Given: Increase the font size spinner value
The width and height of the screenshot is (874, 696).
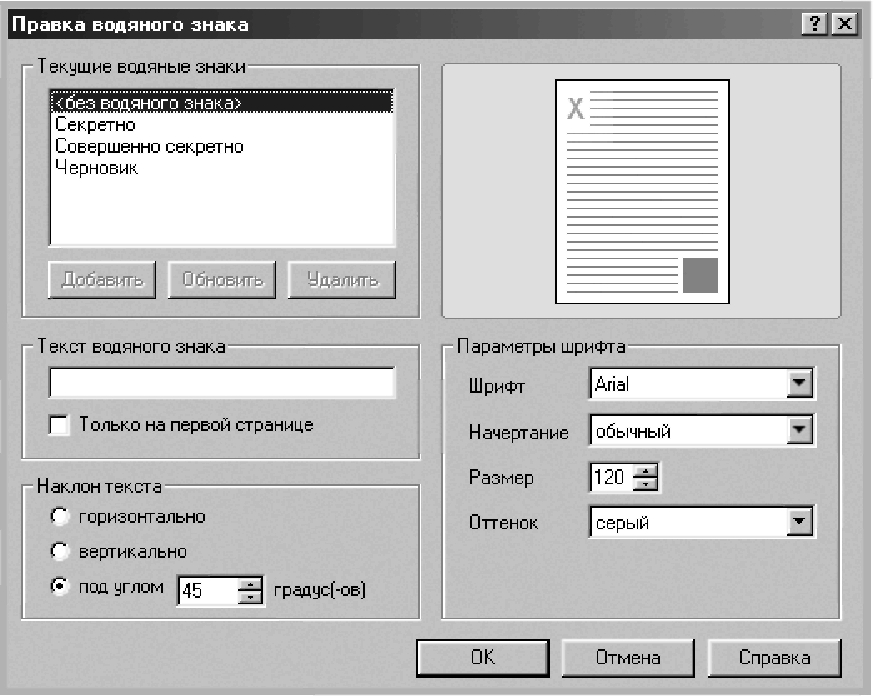Looking at the screenshot, I should pos(647,472).
